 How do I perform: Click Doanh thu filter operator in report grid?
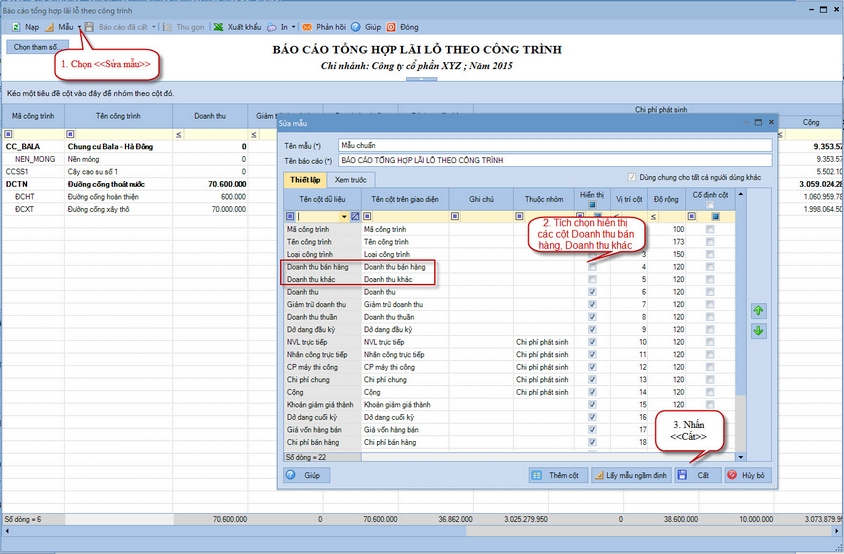pyautogui.click(x=179, y=135)
